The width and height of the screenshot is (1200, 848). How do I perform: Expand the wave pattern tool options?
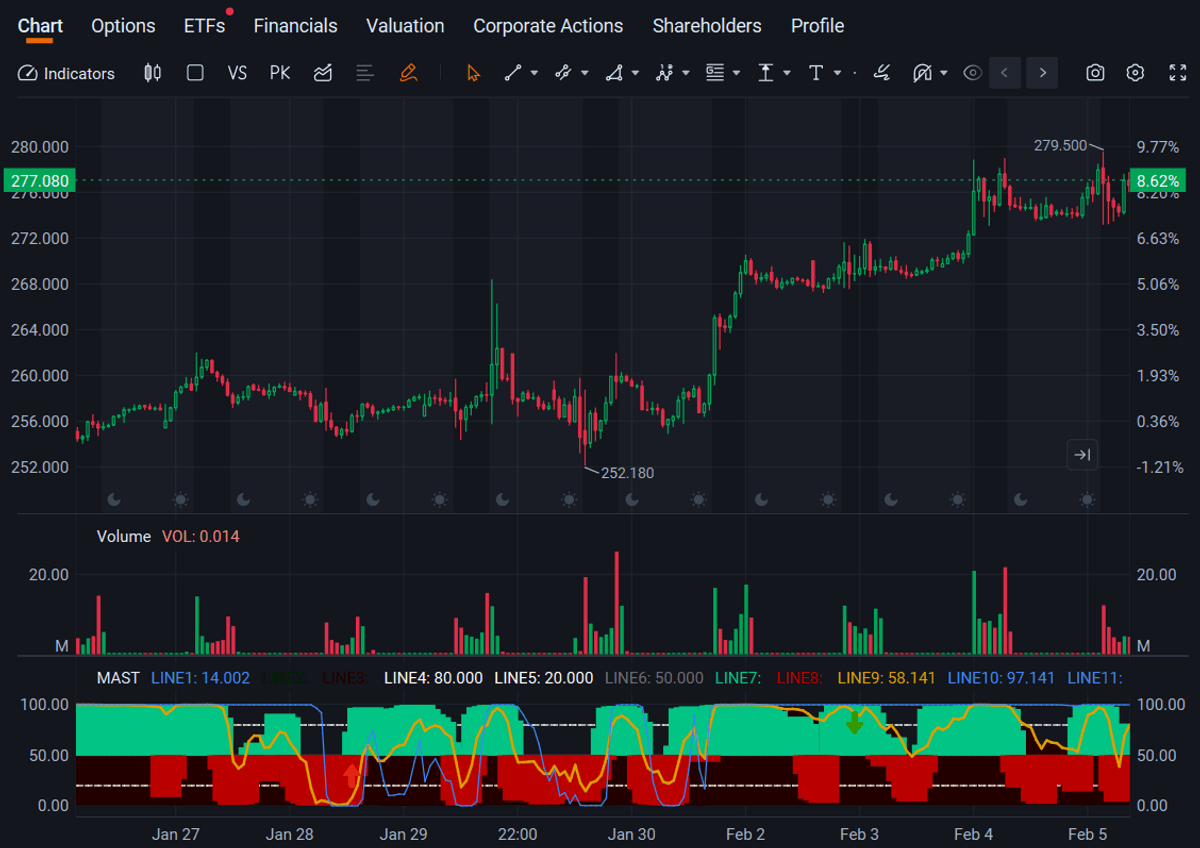pos(686,73)
